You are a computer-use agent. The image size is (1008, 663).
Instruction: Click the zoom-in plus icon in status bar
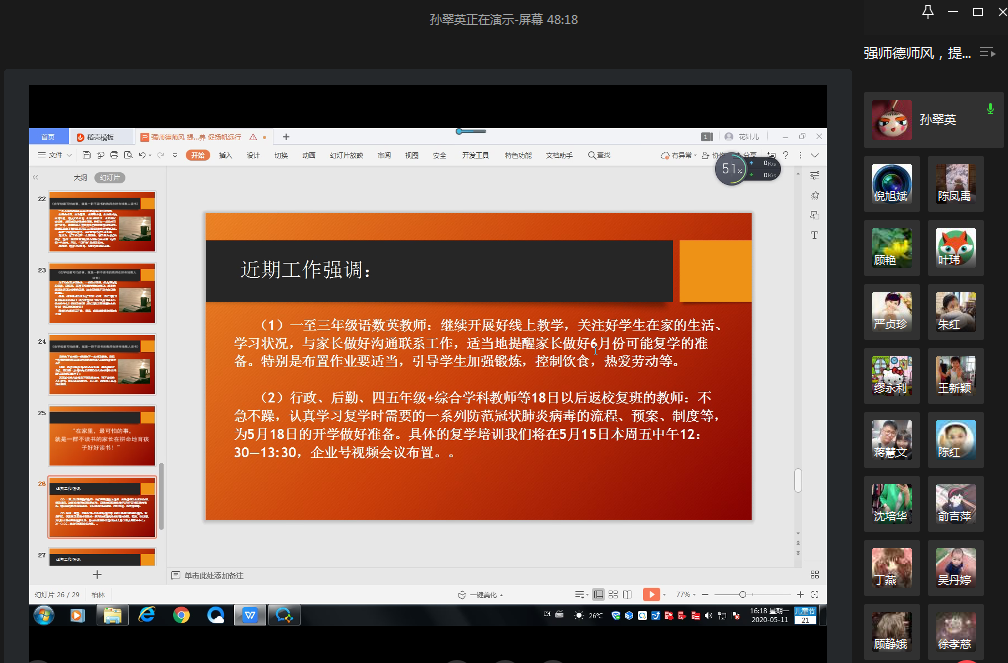coord(800,595)
